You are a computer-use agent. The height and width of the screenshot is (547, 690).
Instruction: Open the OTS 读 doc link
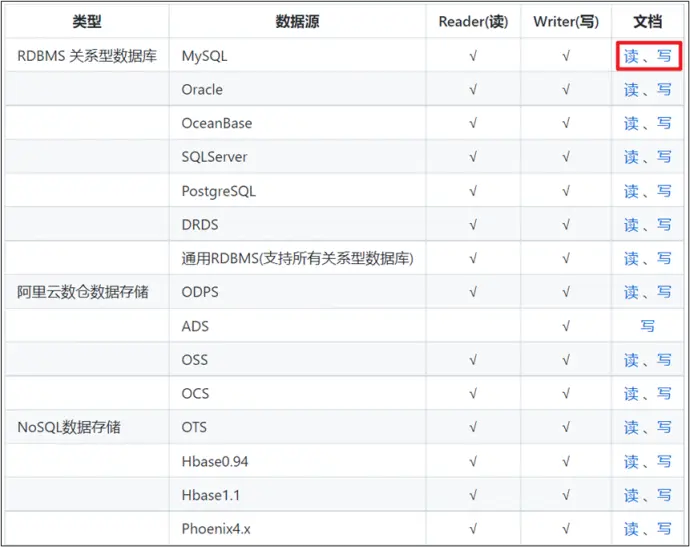point(631,427)
